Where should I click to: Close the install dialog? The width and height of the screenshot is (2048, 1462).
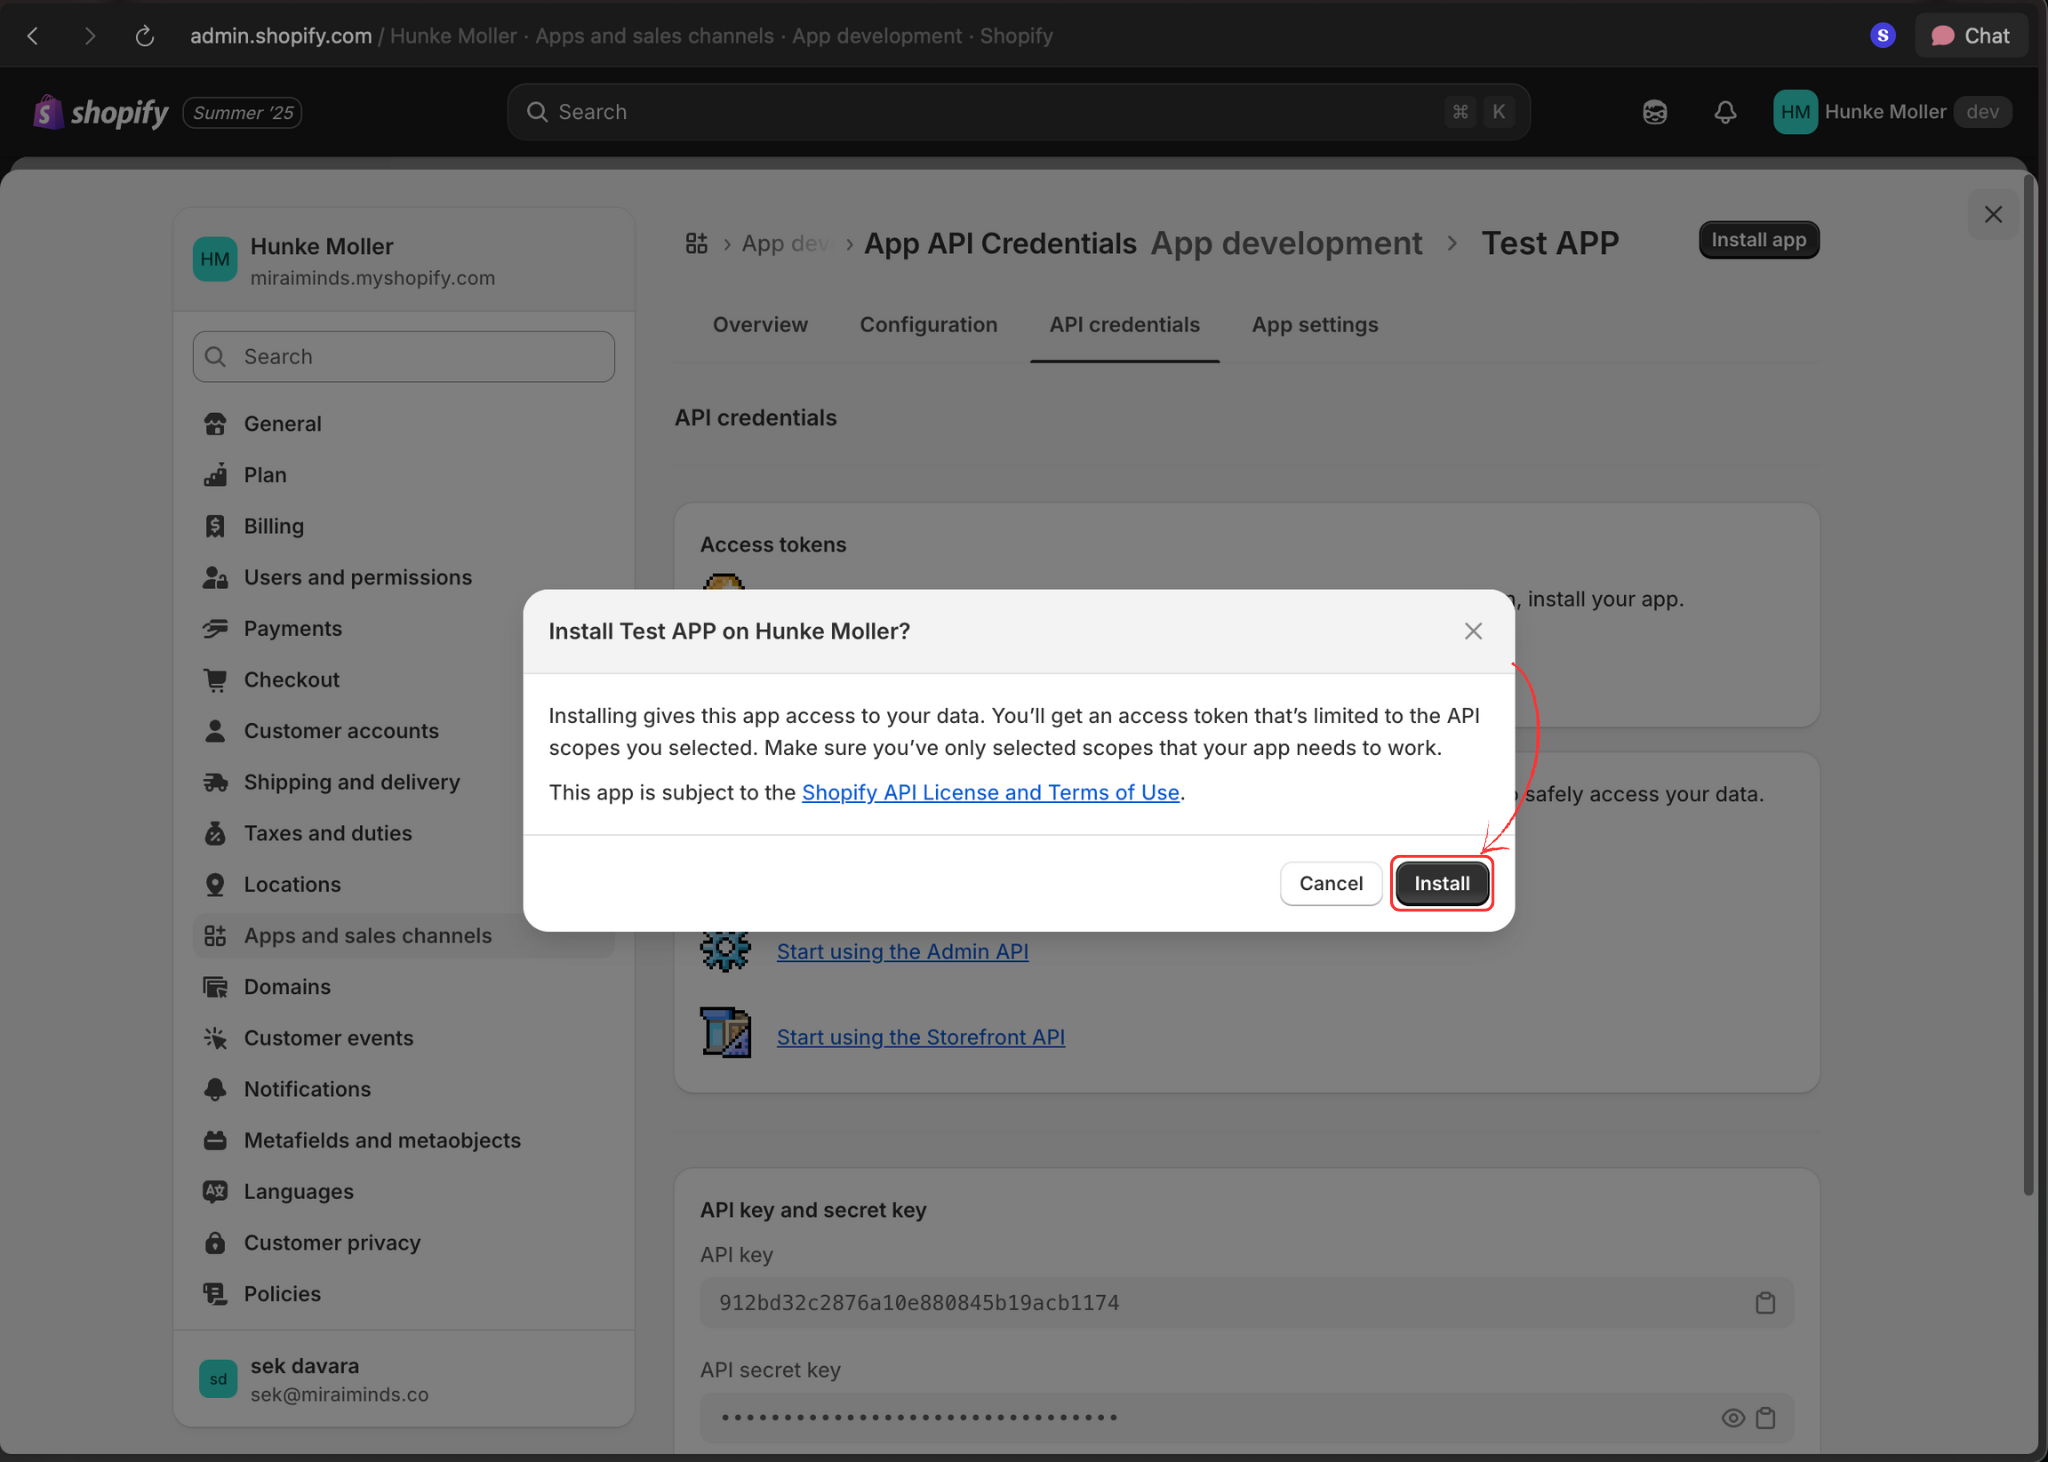pos(1472,631)
